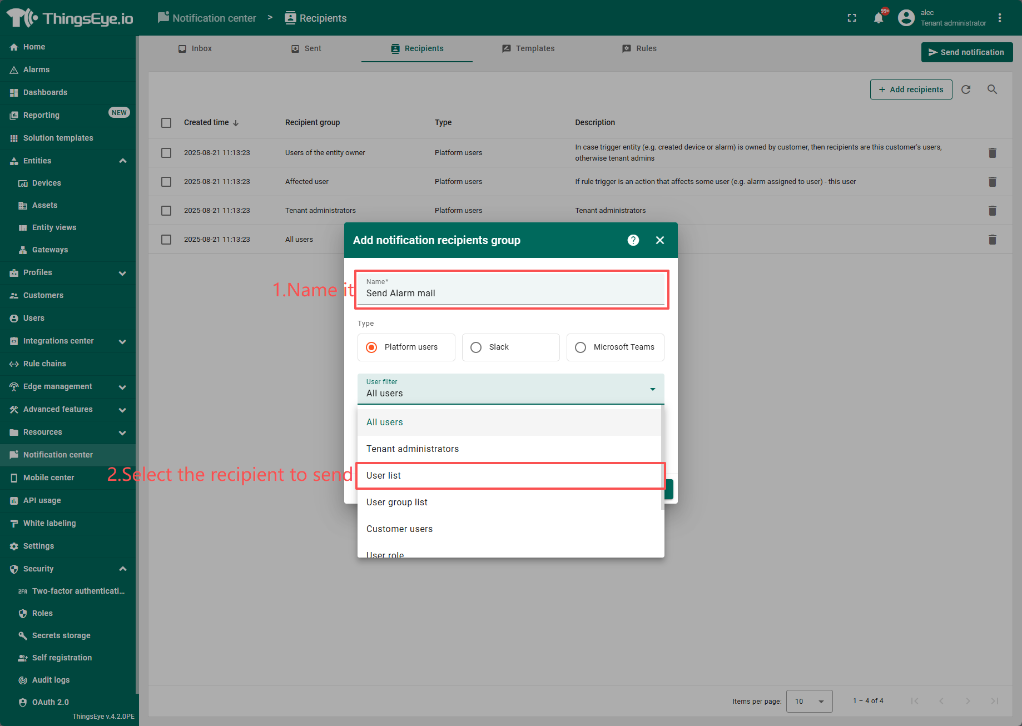Select the Slack type radio button
Image resolution: width=1022 pixels, height=726 pixels.
click(x=476, y=347)
